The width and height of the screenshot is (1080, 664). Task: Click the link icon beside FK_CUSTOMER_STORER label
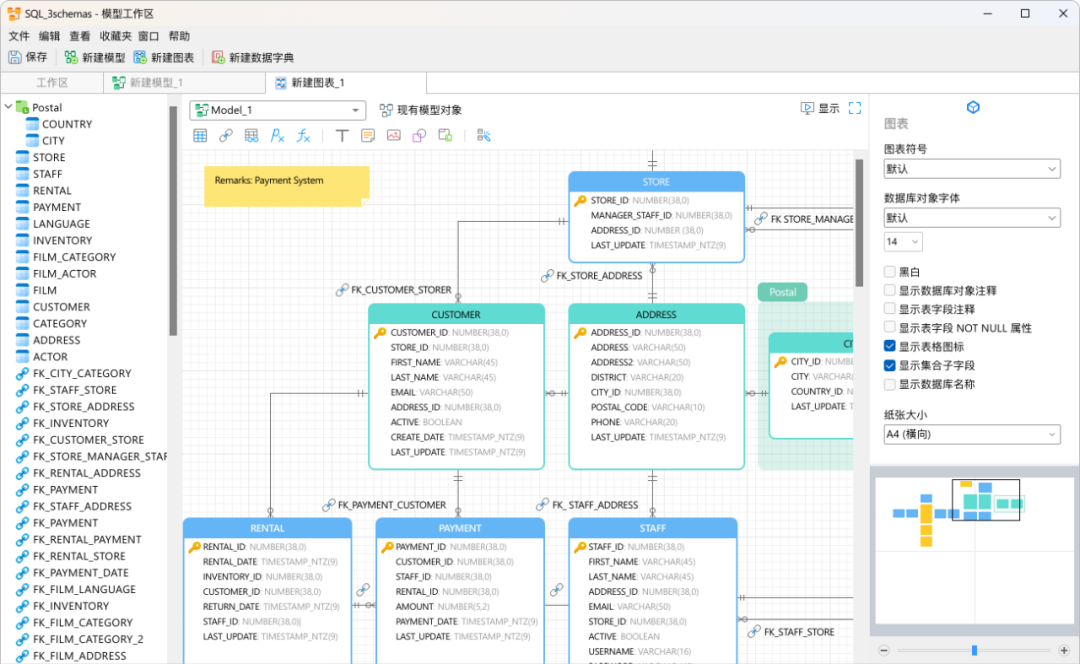[342, 290]
